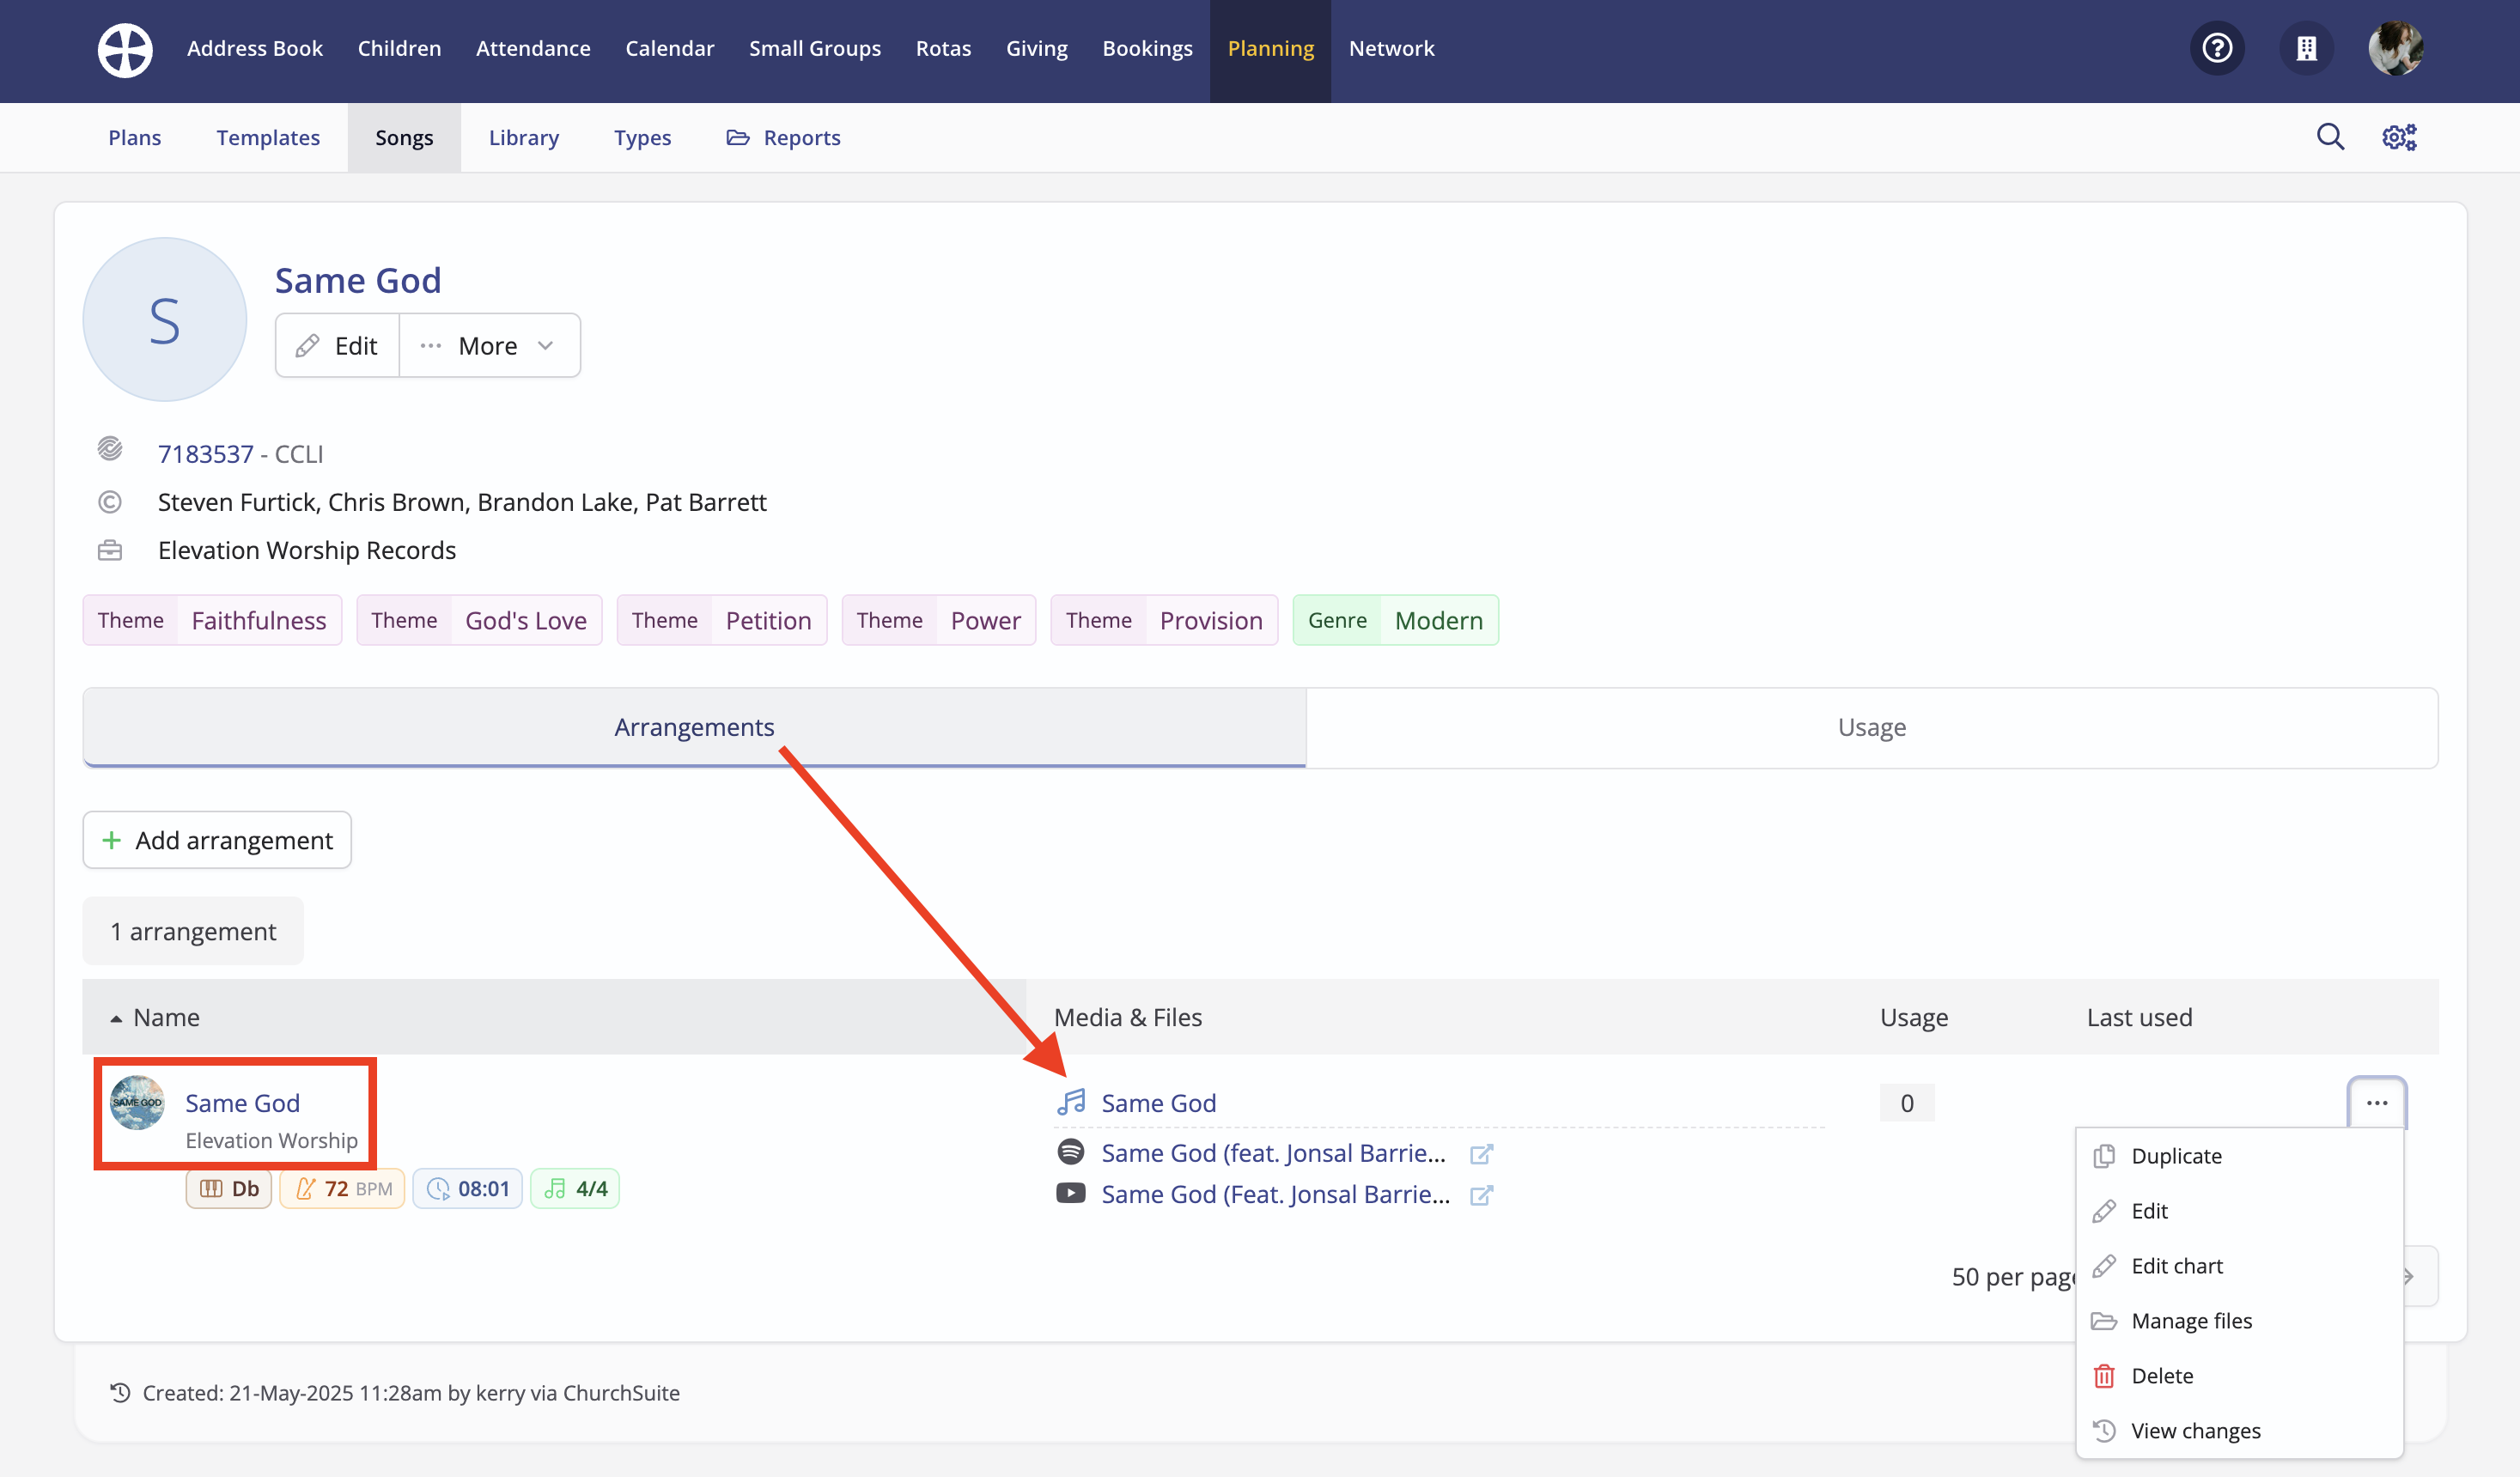2520x1477 pixels.
Task: Open the user profile avatar
Action: 2395,48
